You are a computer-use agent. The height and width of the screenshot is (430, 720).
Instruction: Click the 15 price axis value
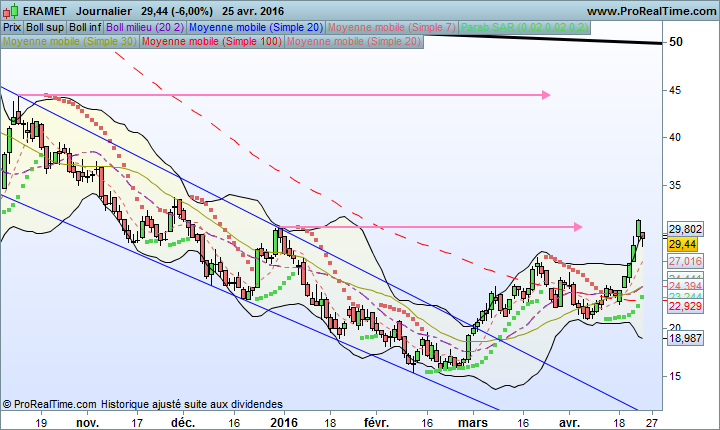tap(675, 376)
